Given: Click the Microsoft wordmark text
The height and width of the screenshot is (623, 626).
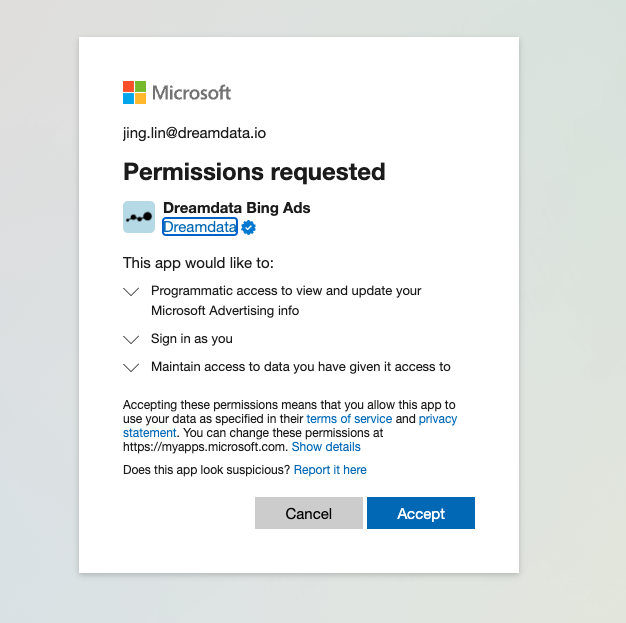Looking at the screenshot, I should tap(191, 93).
